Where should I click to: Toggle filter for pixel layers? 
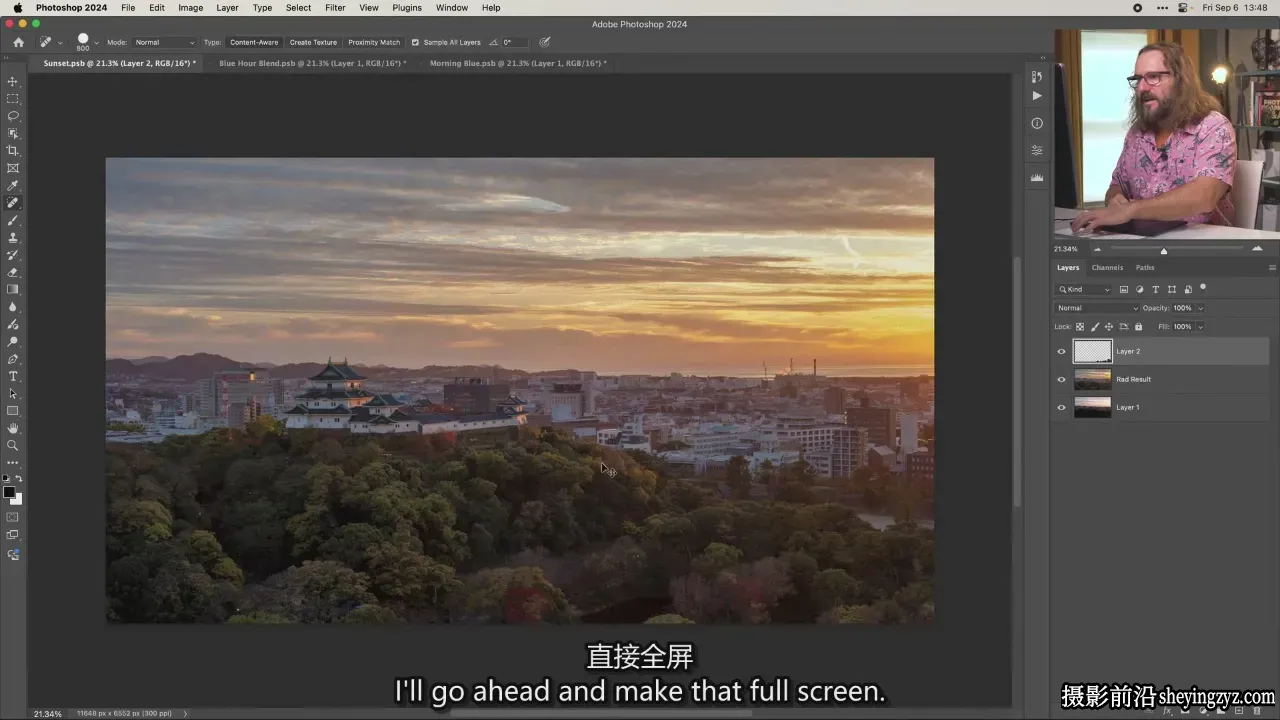tap(1124, 289)
